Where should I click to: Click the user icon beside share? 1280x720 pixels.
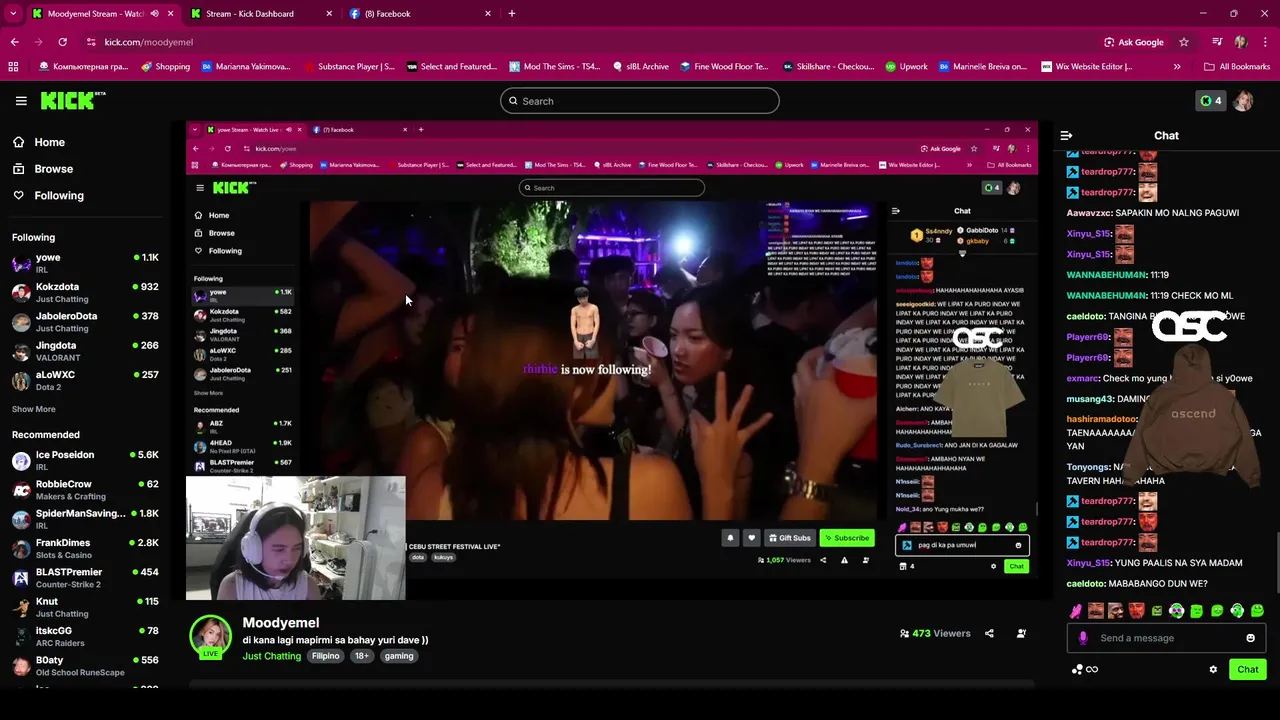point(1021,633)
